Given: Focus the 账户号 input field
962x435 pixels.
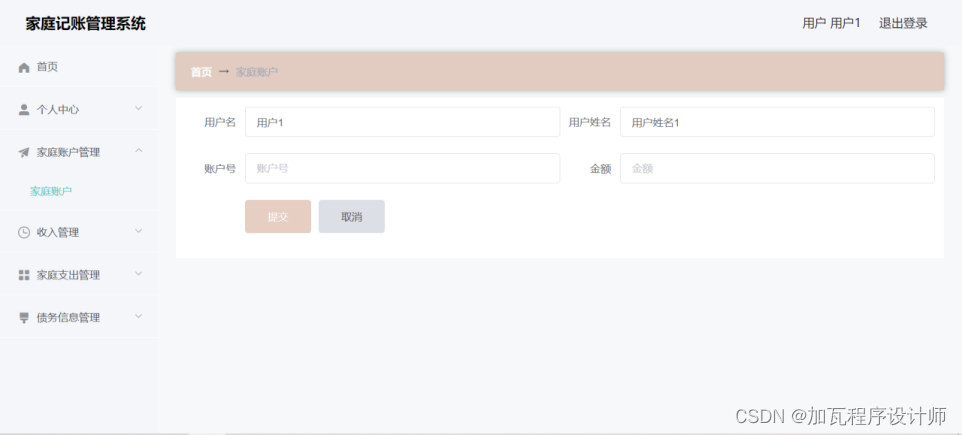Looking at the screenshot, I should (x=402, y=168).
